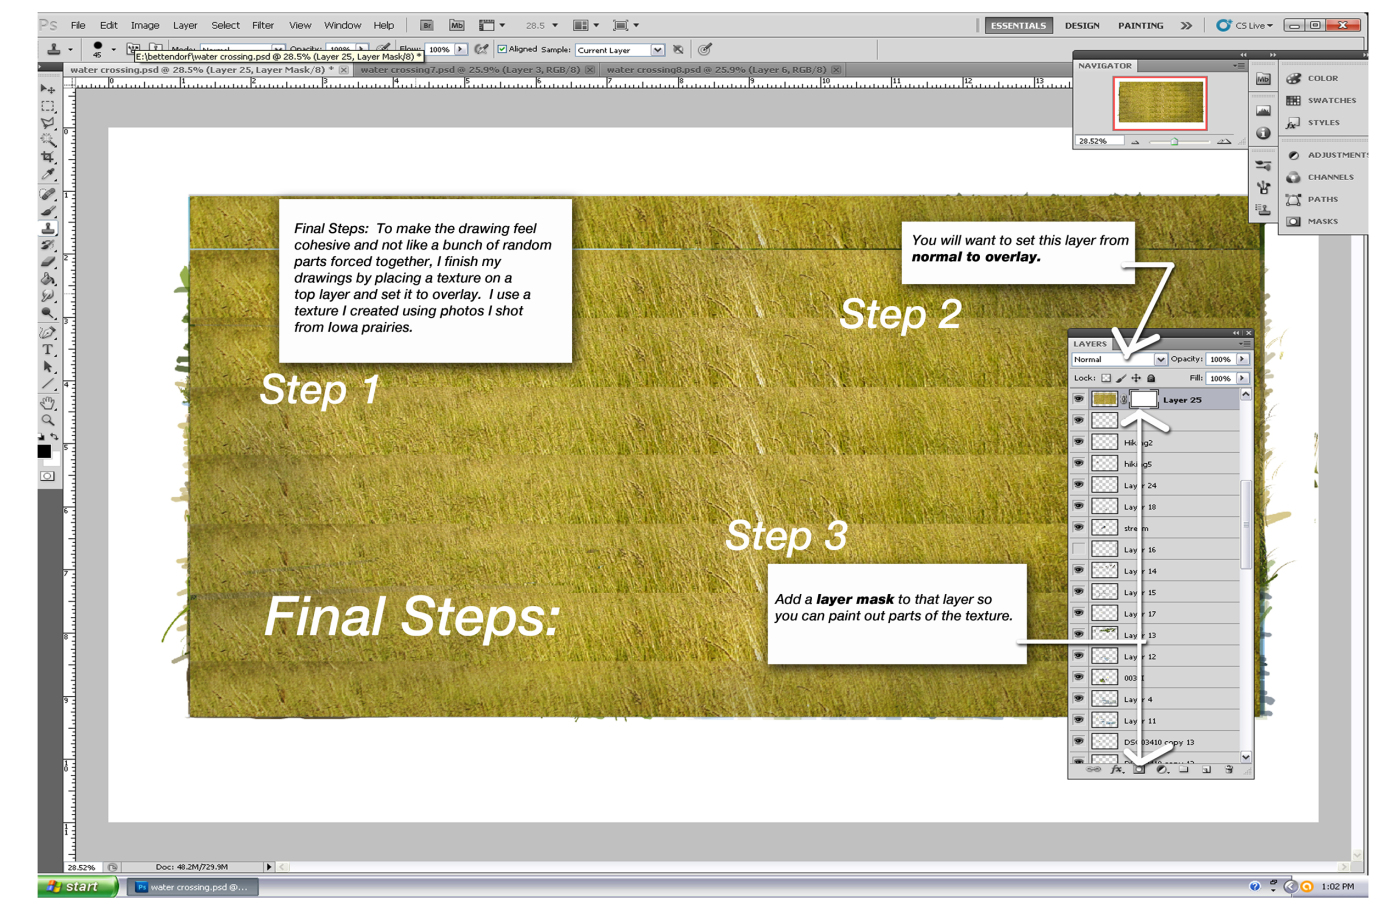
Task: Uncheck the Aligned checkbox
Action: pos(502,49)
